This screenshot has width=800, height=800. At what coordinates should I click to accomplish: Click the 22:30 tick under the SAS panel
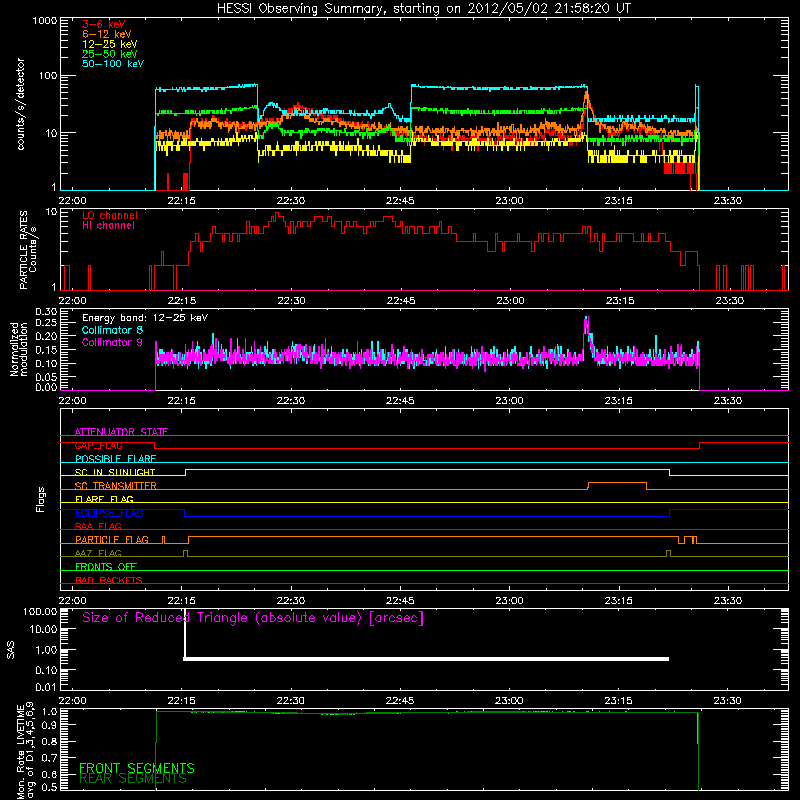click(x=291, y=701)
